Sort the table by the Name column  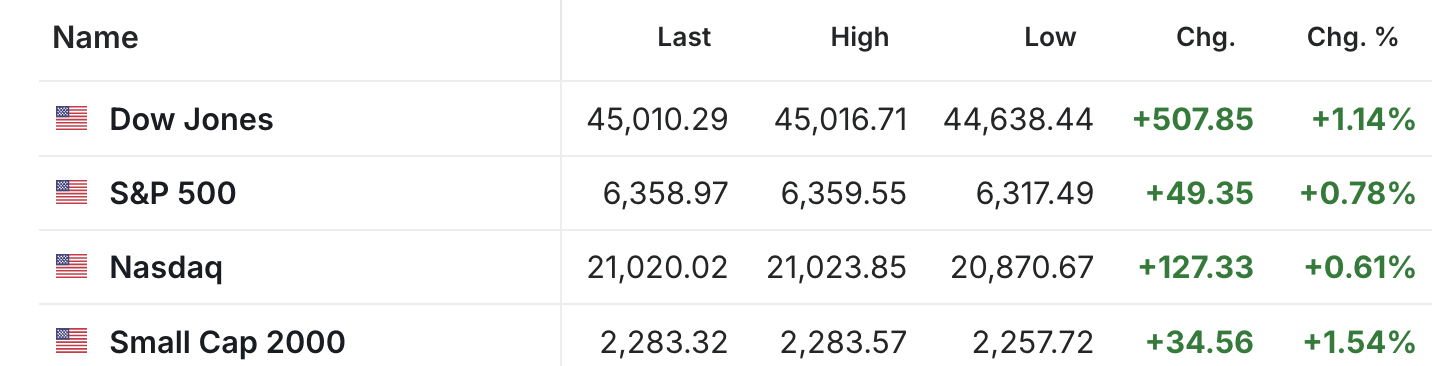coord(96,38)
